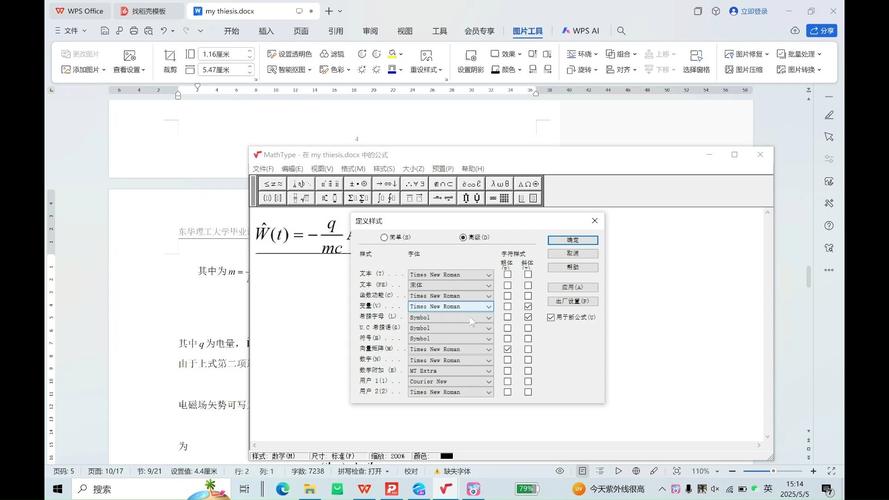This screenshot has height=500, width=889.
Task: Open MathType relational symbols palette (≤≠≈)
Action: coord(273,184)
